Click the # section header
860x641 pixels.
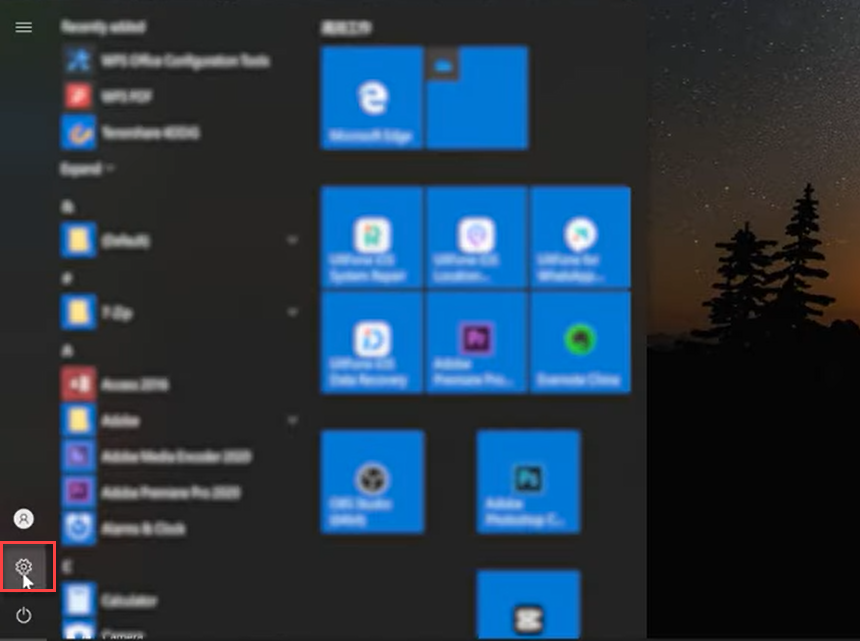pyautogui.click(x=67, y=279)
